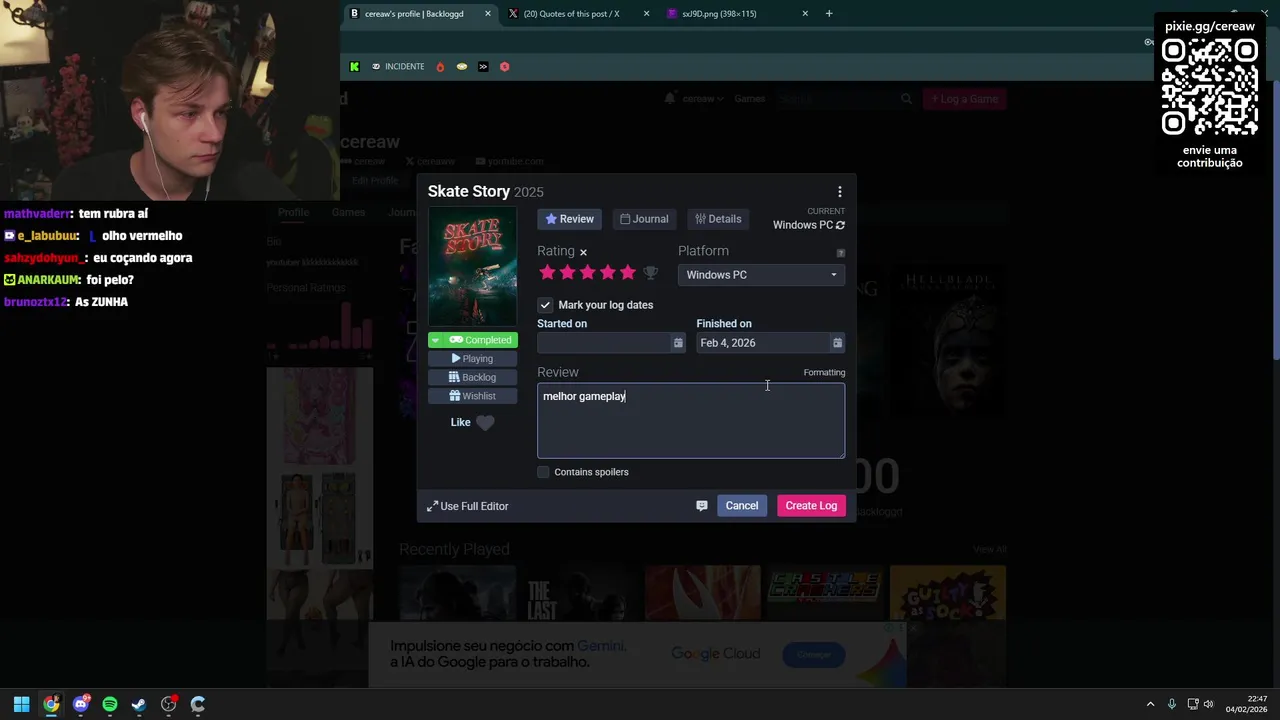The image size is (1280, 720).
Task: Open Chrome from the taskbar
Action: pyautogui.click(x=51, y=704)
